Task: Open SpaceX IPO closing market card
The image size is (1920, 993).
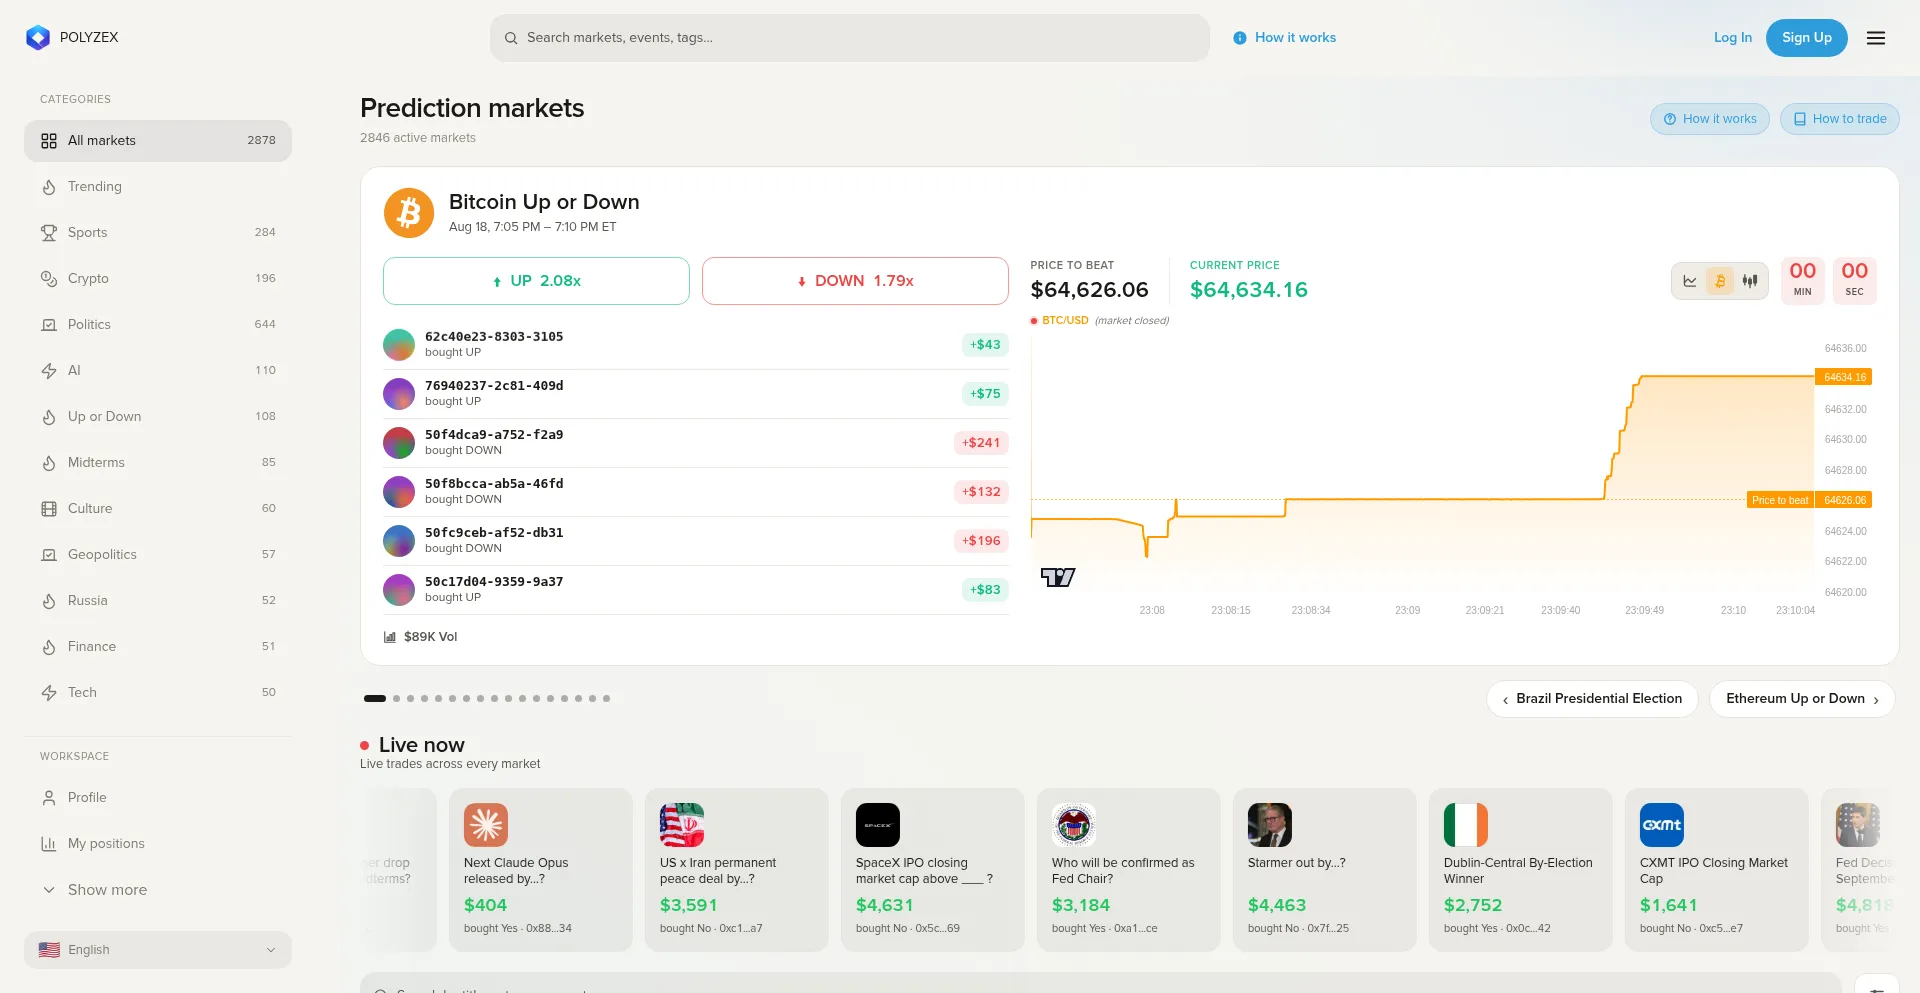Action: 932,870
